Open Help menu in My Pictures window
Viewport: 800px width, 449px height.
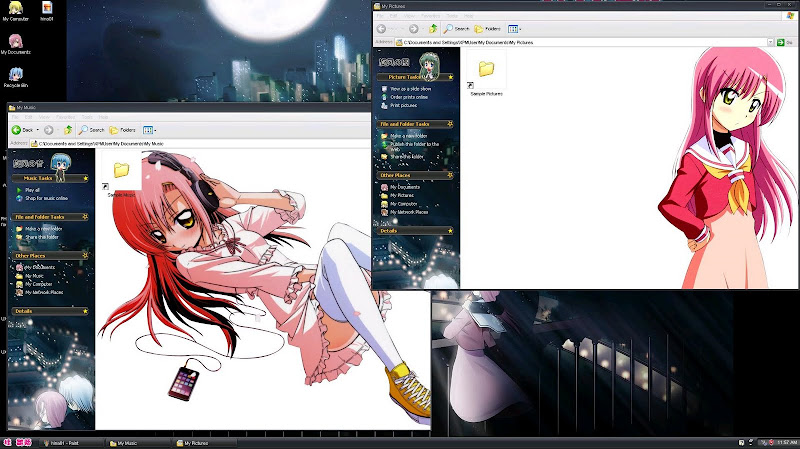coord(468,16)
